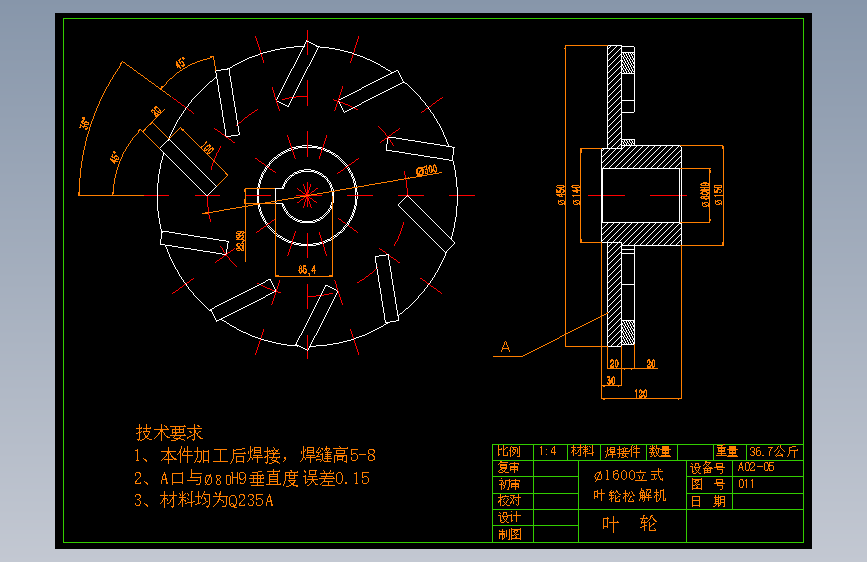
Task: Click the 85,4 keyway dimension
Action: tap(307, 270)
